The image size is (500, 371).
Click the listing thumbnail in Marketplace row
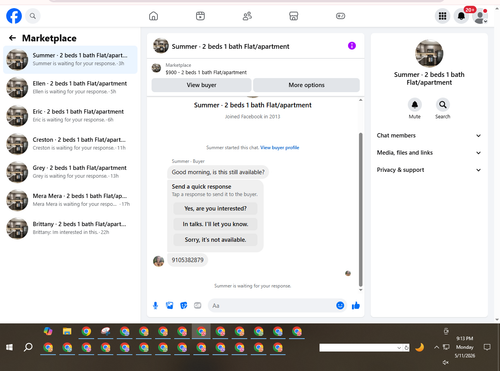156,68
